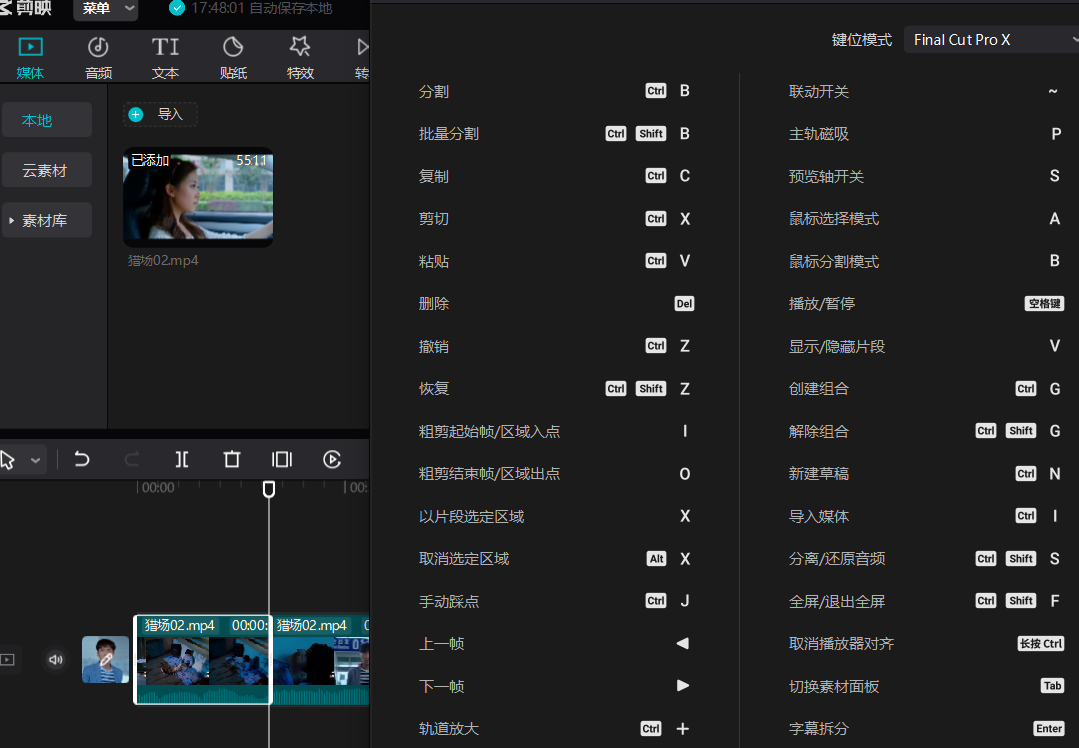Toggle the redo arrow icon
Screen dimensions: 1079x748
pyautogui.click(x=130, y=459)
